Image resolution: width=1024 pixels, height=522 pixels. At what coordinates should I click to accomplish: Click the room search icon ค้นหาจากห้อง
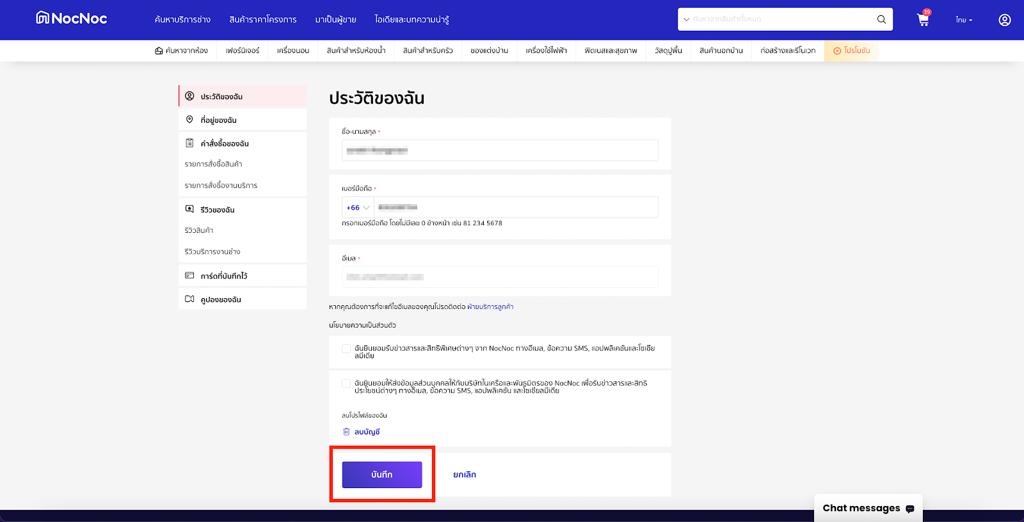point(159,50)
